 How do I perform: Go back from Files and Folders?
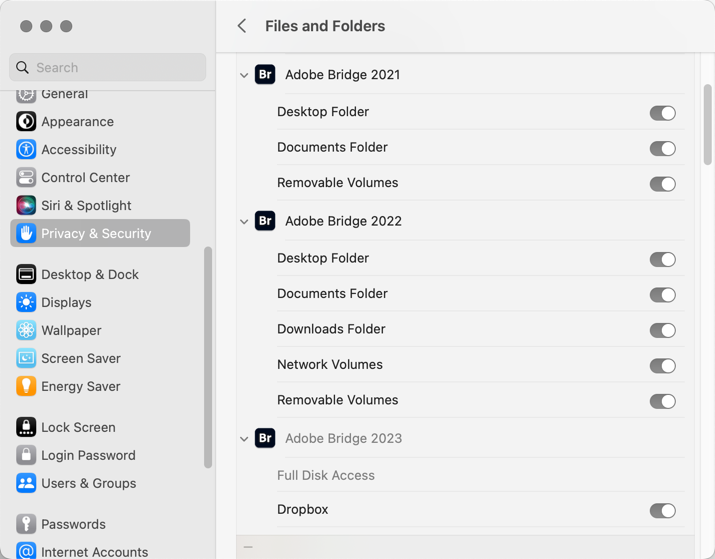tap(242, 26)
